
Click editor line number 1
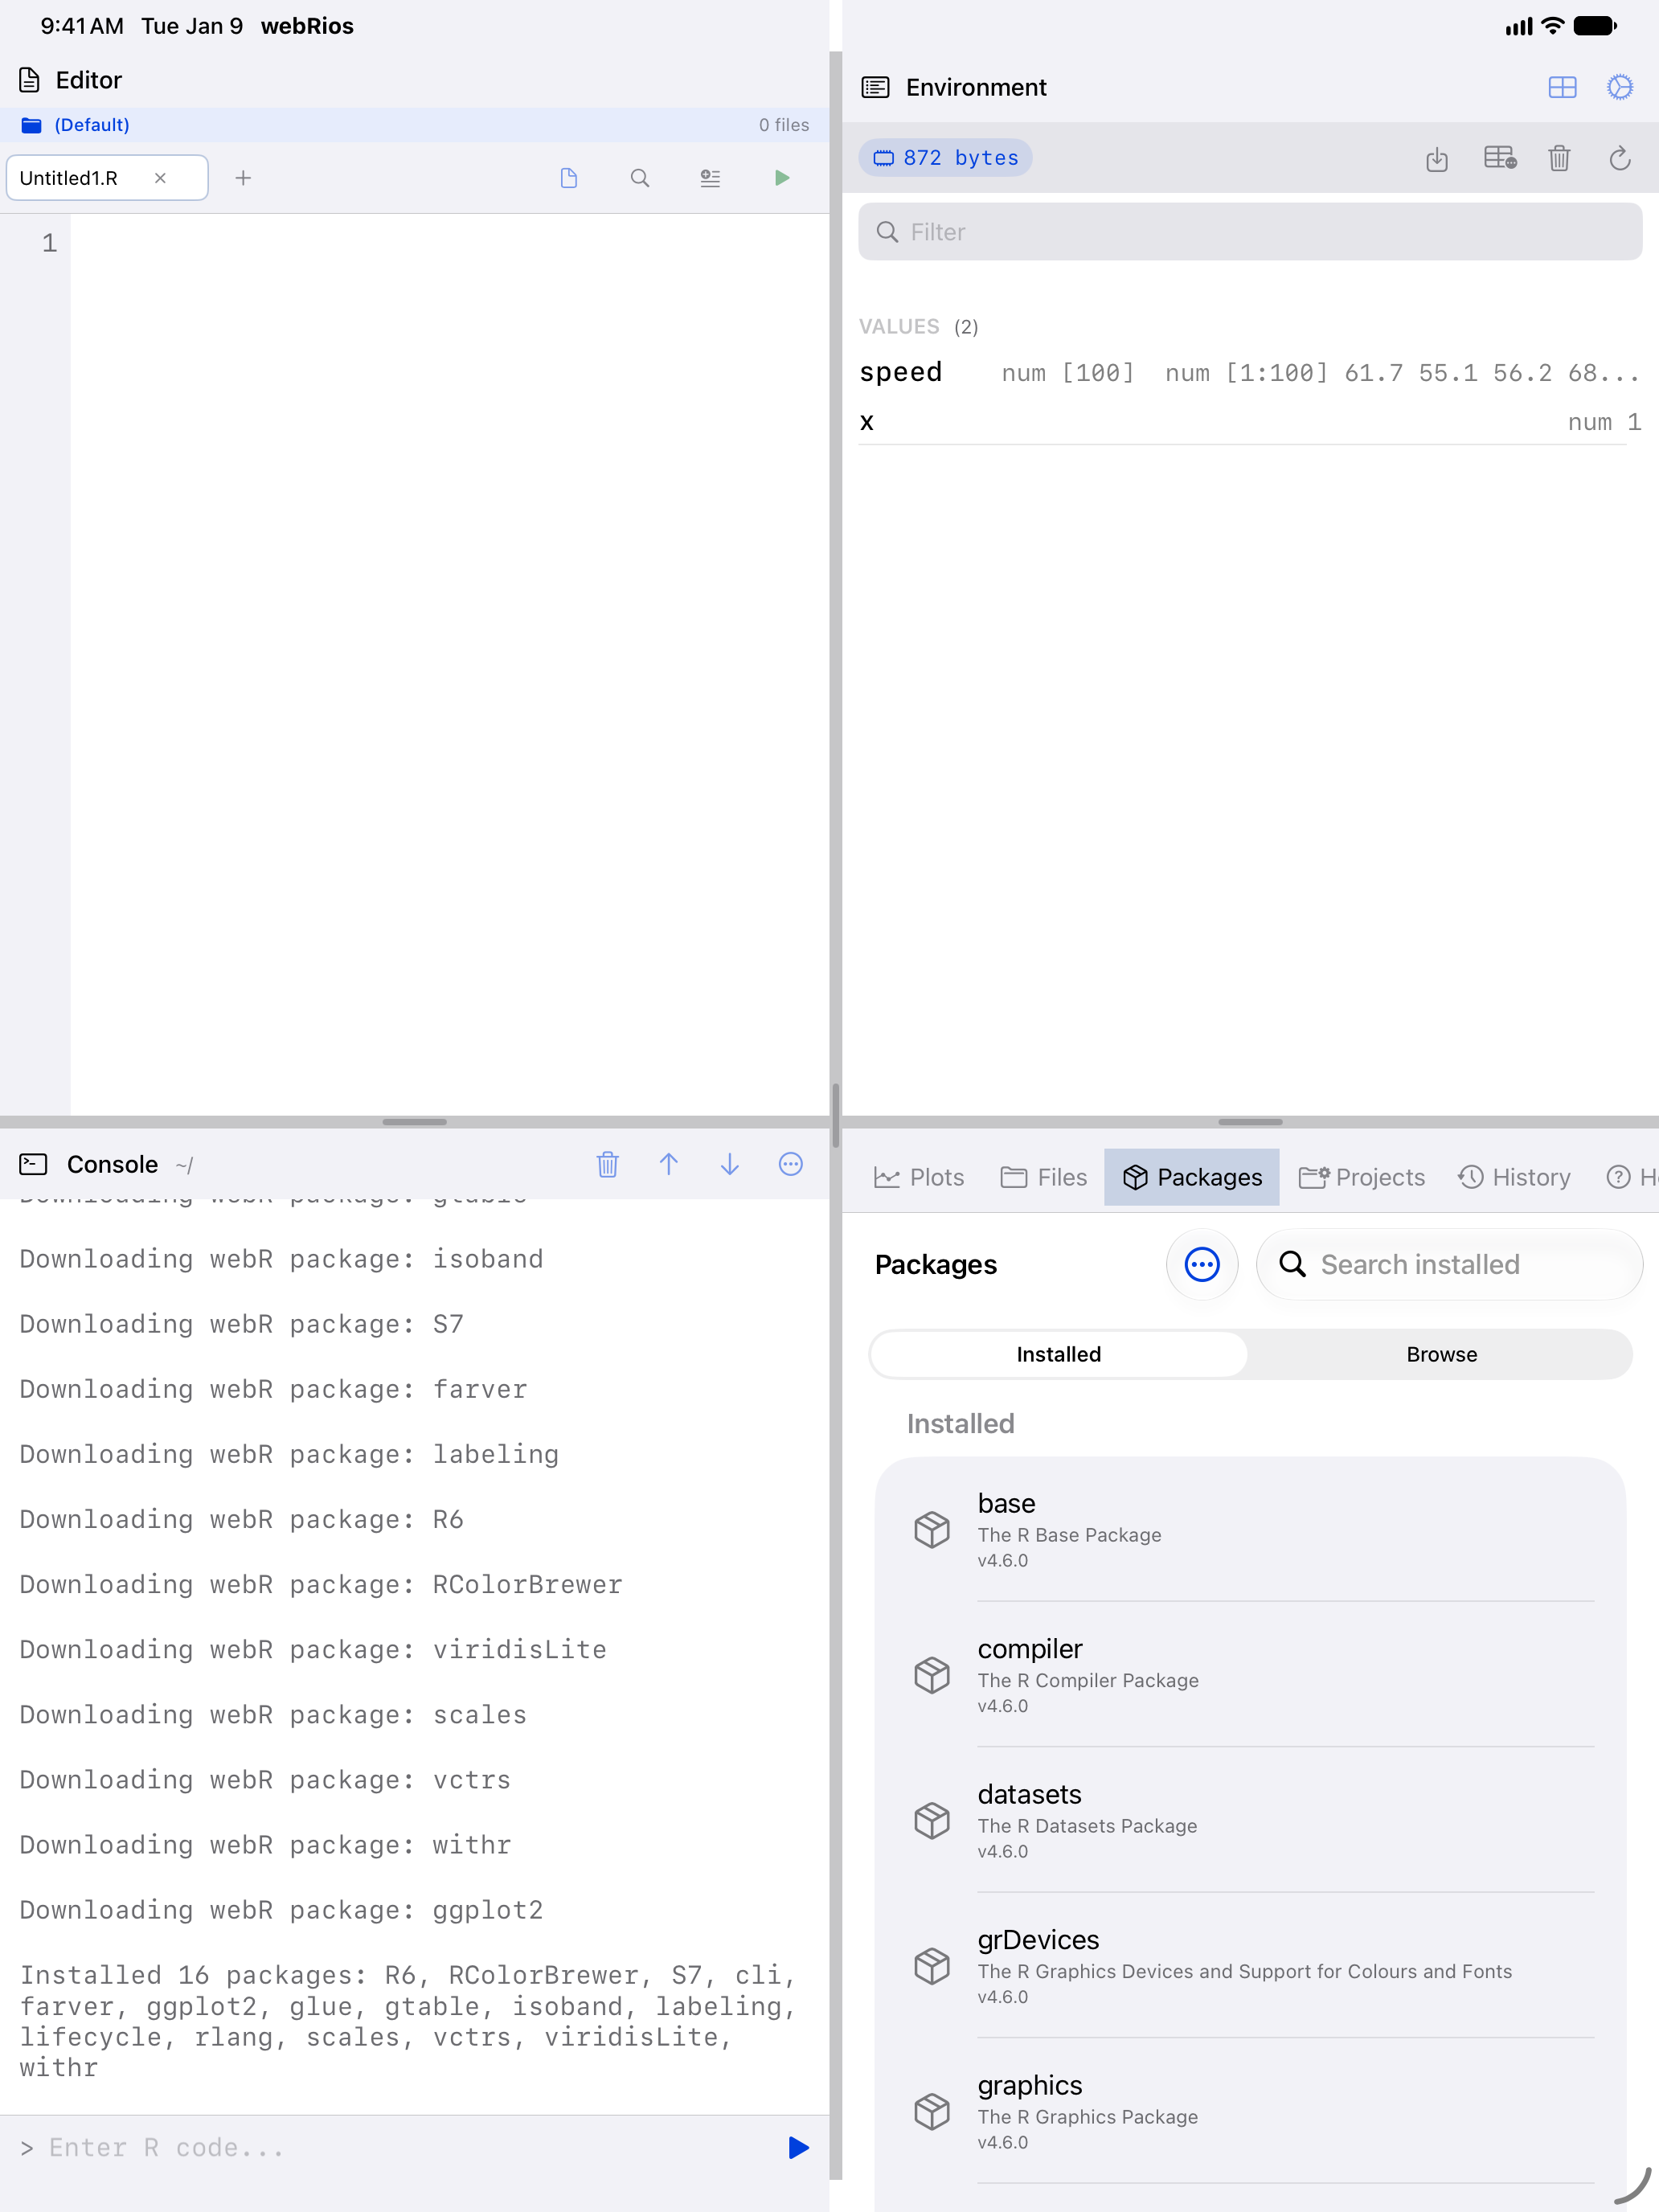49,243
